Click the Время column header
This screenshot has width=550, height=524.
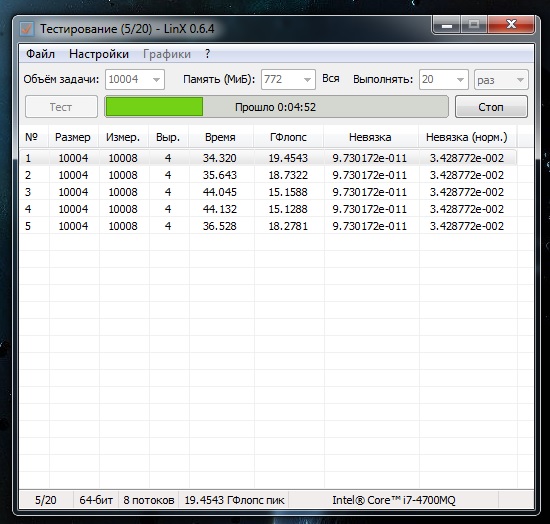point(220,137)
